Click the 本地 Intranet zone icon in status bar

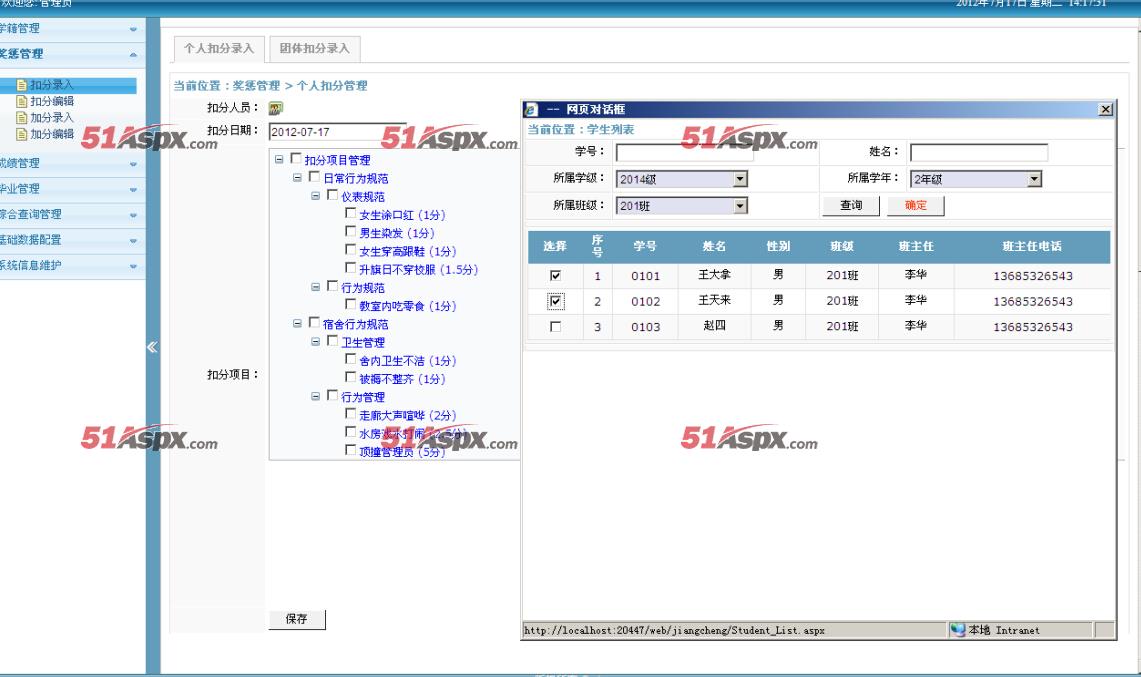(958, 630)
